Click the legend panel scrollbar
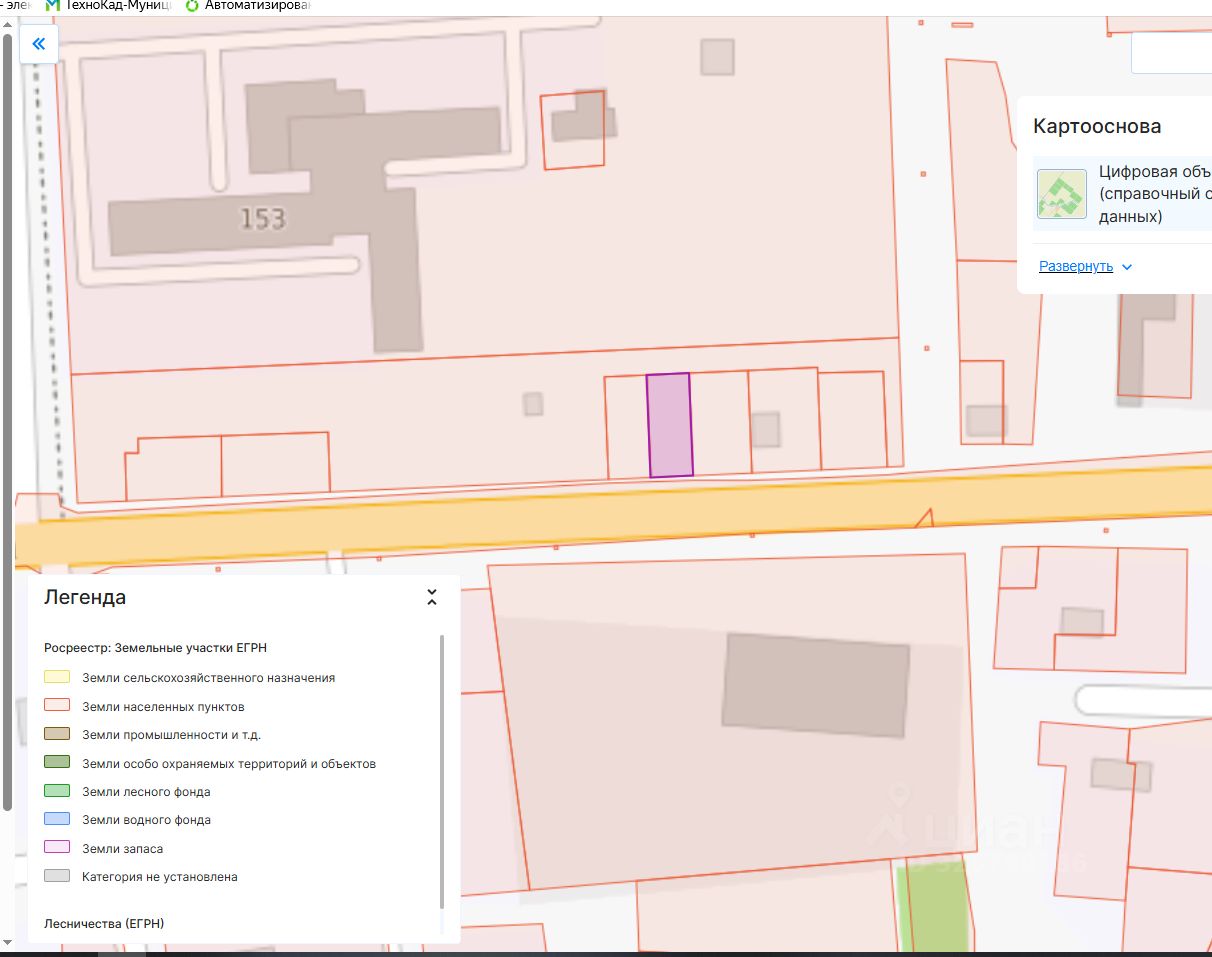Screen dimensions: 1212x957 (441, 770)
